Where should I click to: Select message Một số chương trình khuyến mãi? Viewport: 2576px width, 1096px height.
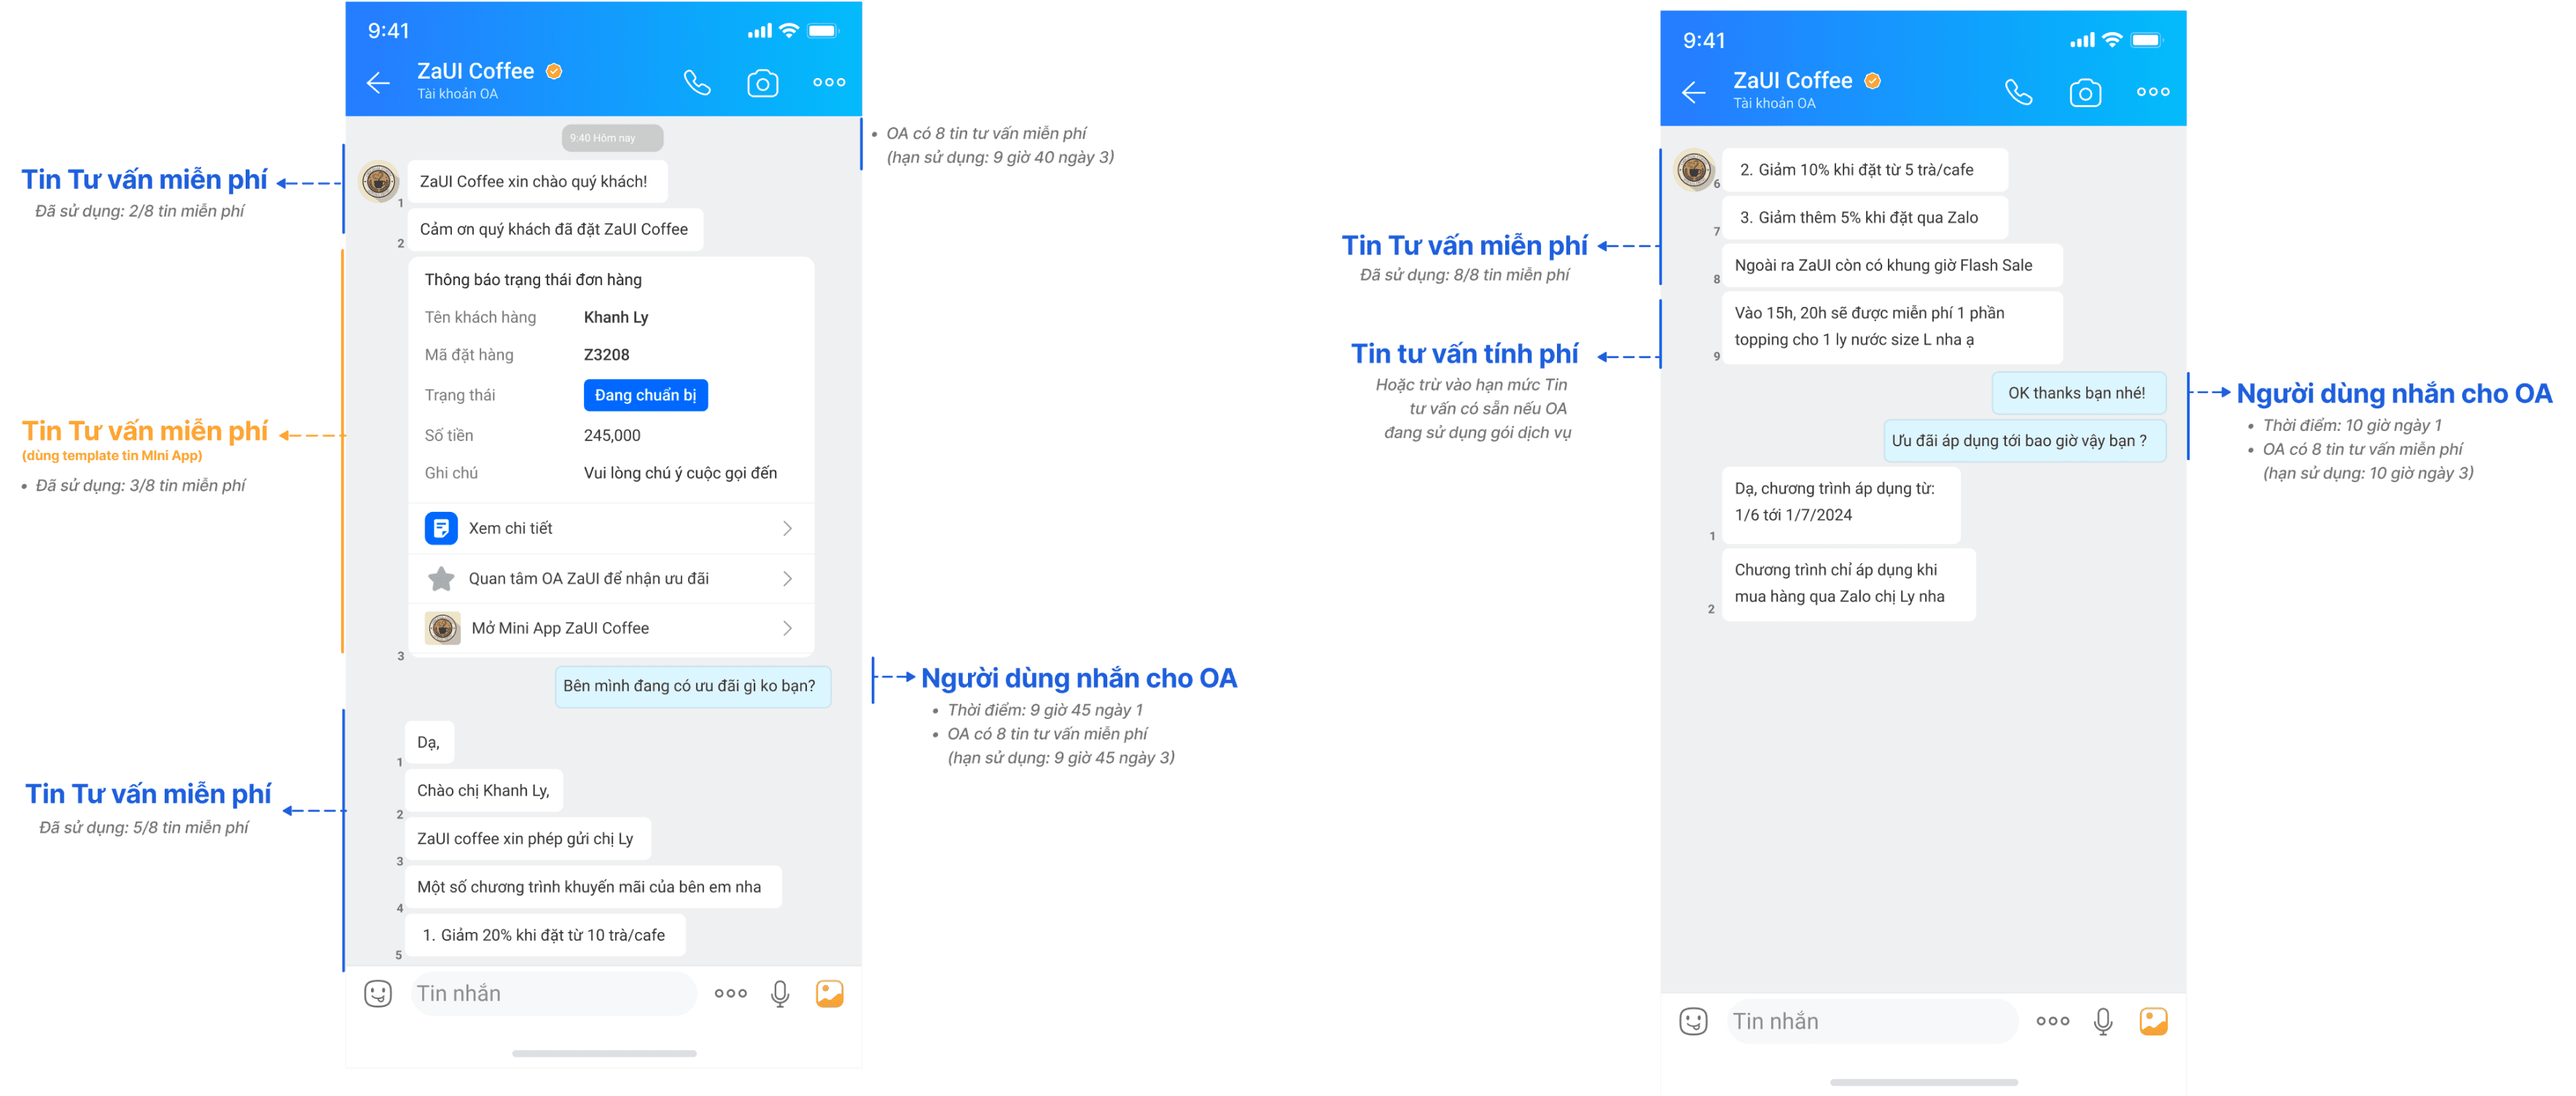[592, 887]
